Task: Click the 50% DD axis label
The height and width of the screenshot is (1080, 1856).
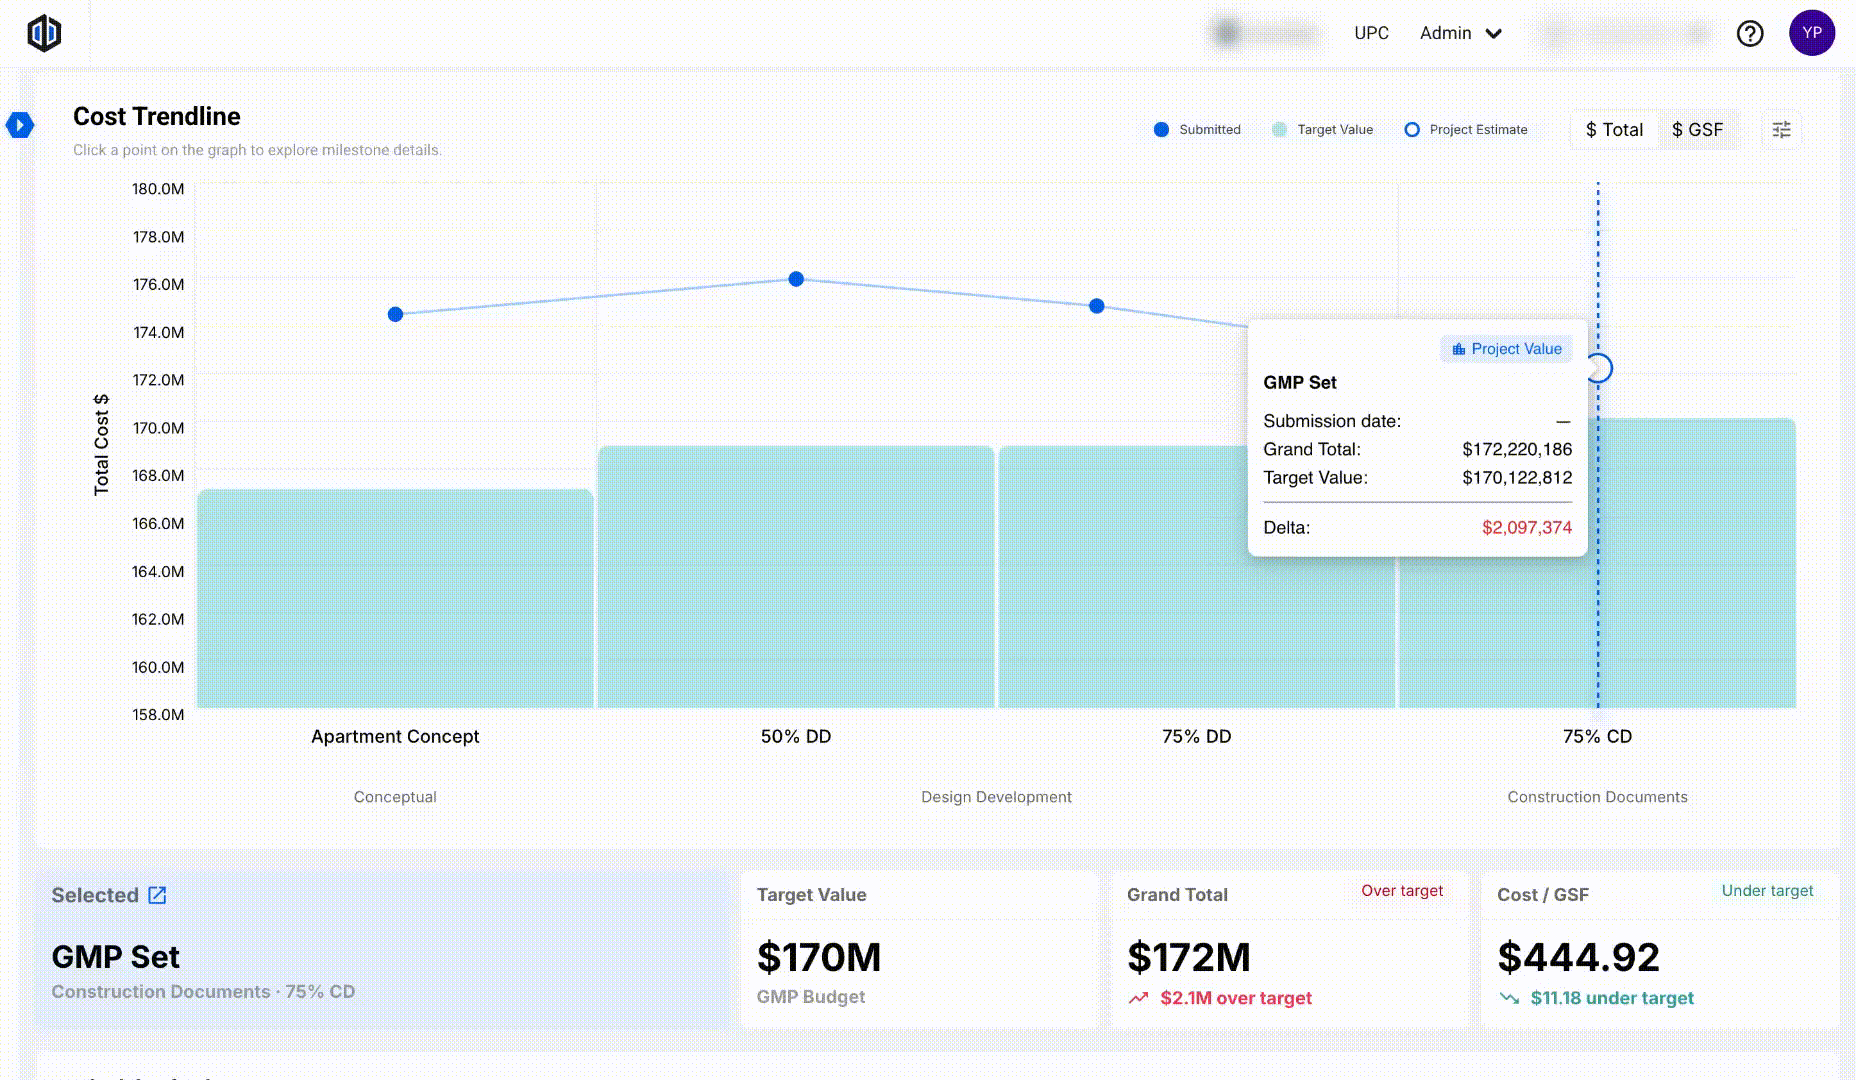Action: point(796,737)
